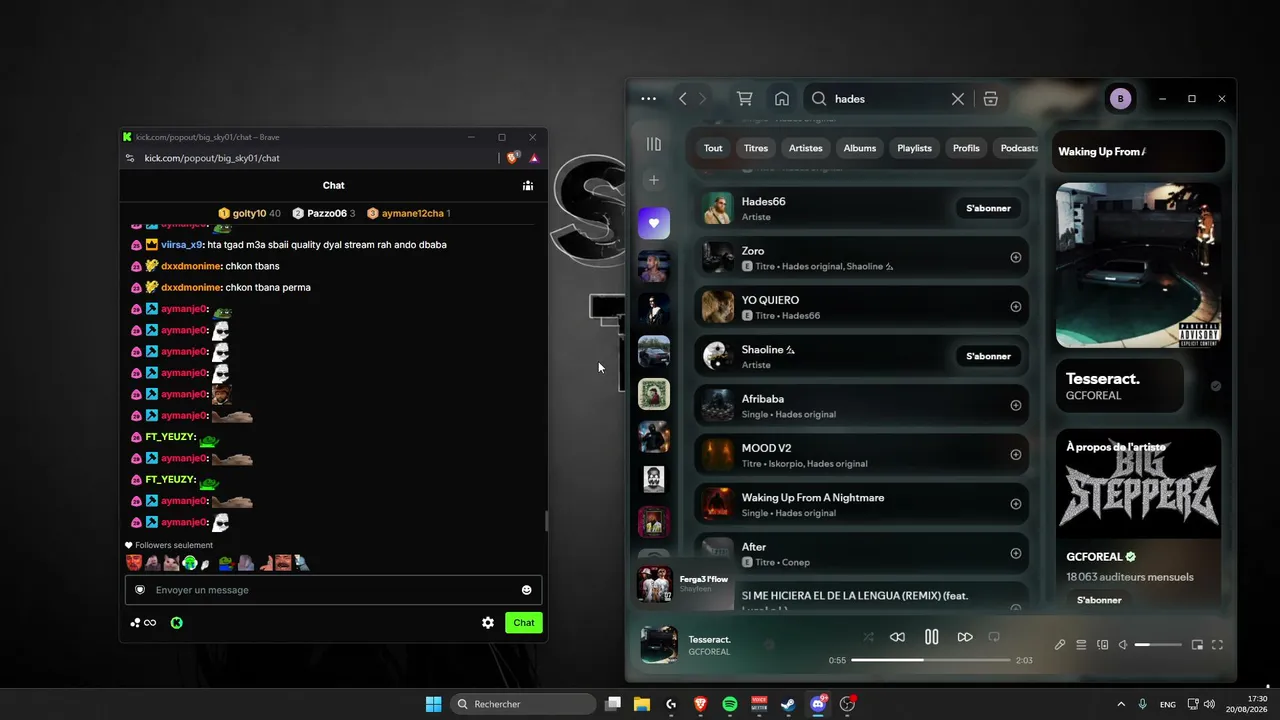Toggle the library sidebar icon
Image resolution: width=1280 pixels, height=720 pixels.
(654, 144)
